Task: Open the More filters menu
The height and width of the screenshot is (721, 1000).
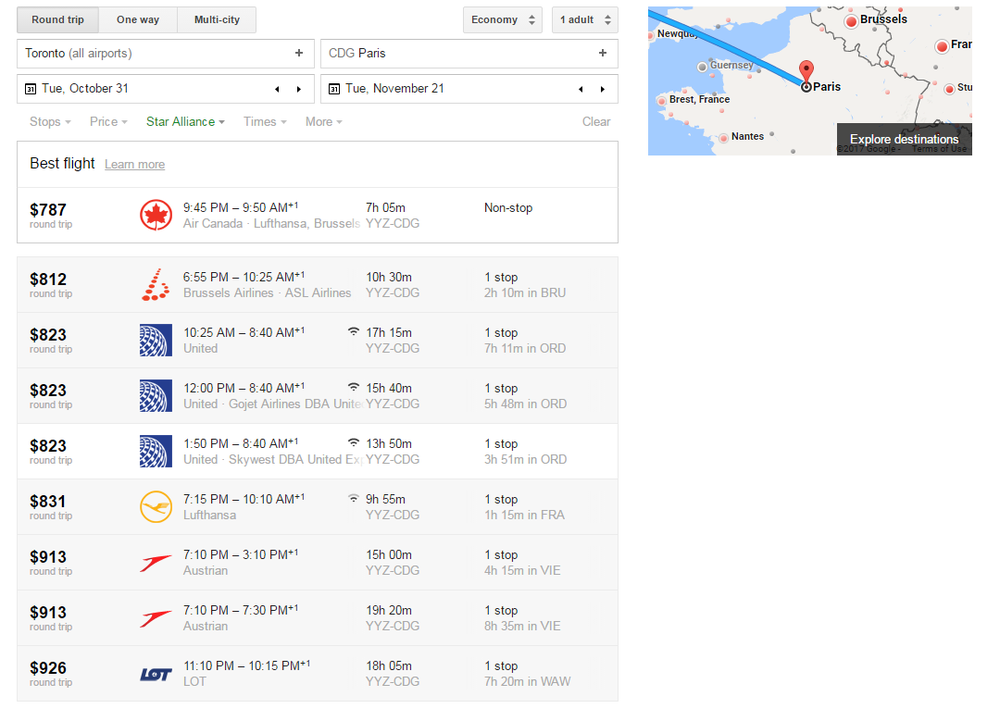Action: click(322, 121)
